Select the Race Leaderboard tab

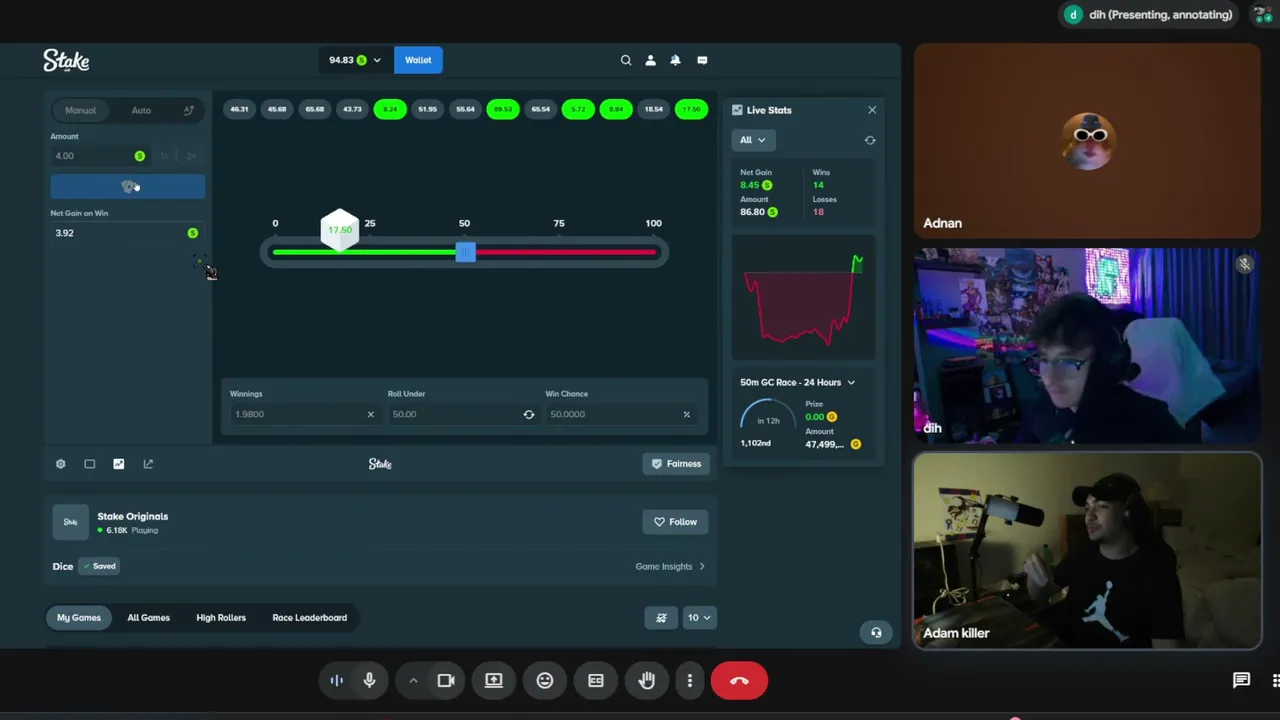310,618
